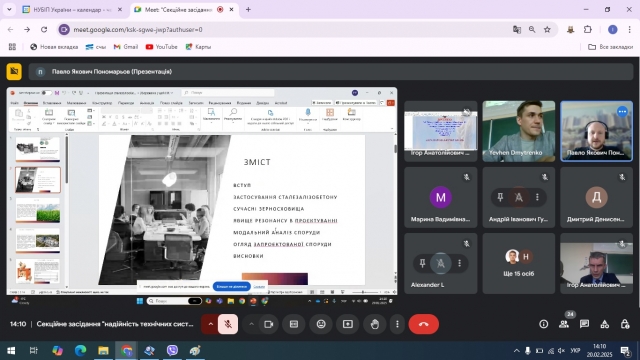This screenshot has height=360, width=640.
Task: Open the extensions puzzle icon
Action: (588, 29)
